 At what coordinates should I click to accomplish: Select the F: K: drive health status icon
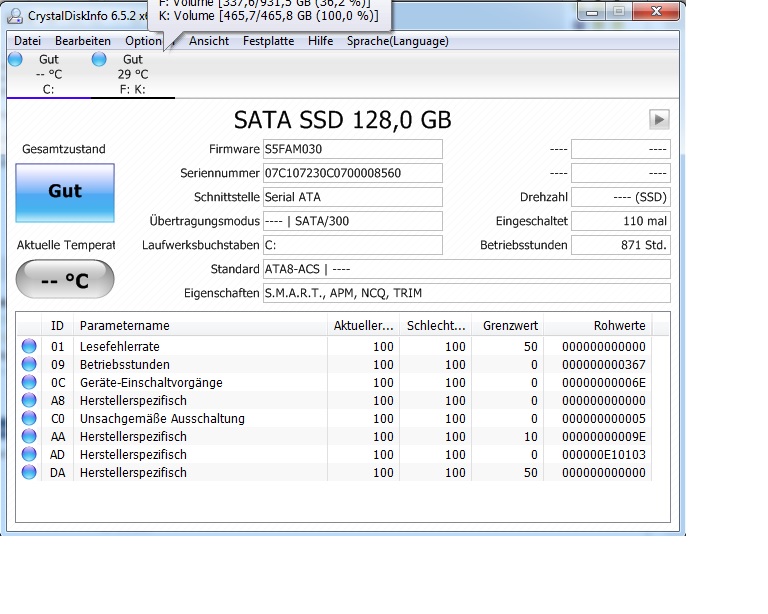point(99,59)
